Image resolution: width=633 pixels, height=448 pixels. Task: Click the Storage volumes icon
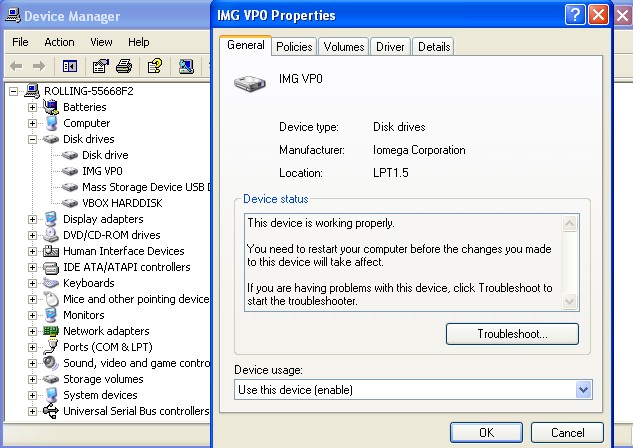click(51, 379)
